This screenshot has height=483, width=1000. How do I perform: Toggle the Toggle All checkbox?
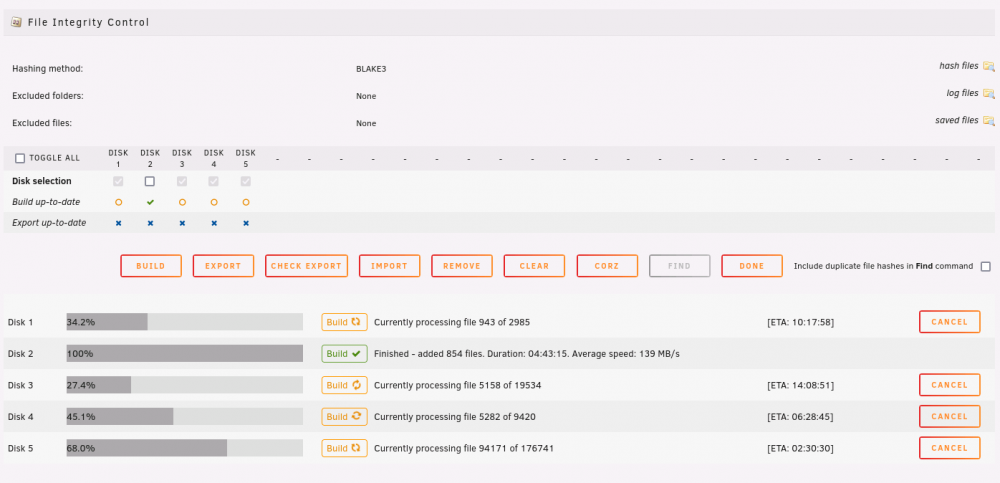[x=20, y=158]
